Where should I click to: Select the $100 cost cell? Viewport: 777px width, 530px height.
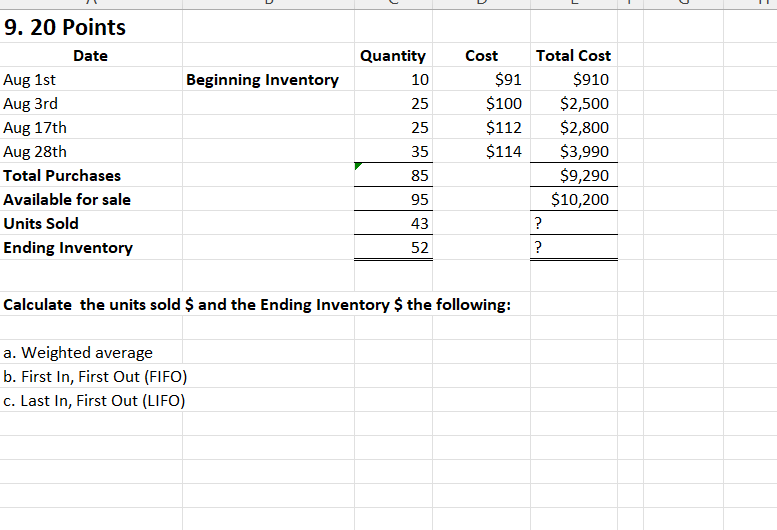point(481,103)
